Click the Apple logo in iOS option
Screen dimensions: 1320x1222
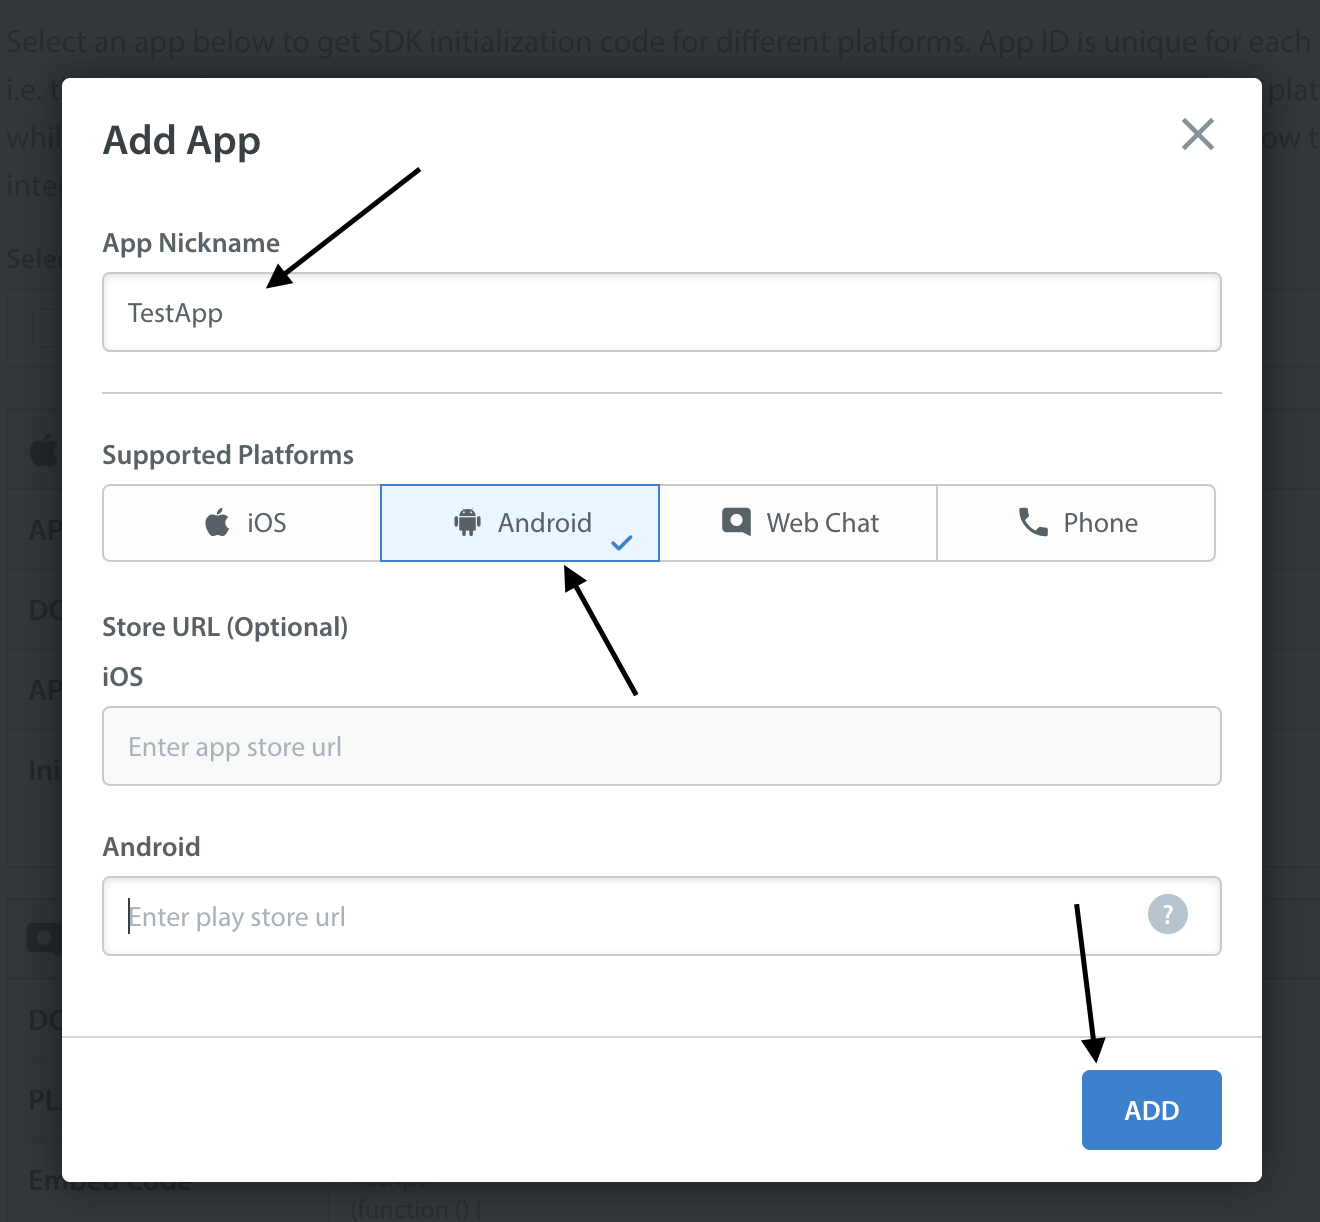click(217, 522)
